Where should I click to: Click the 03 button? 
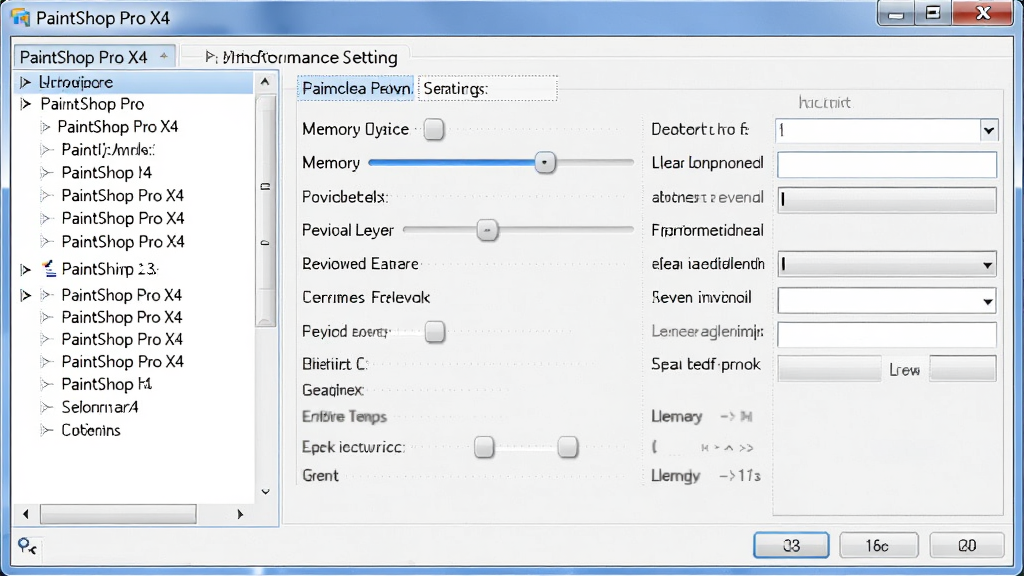(x=791, y=545)
